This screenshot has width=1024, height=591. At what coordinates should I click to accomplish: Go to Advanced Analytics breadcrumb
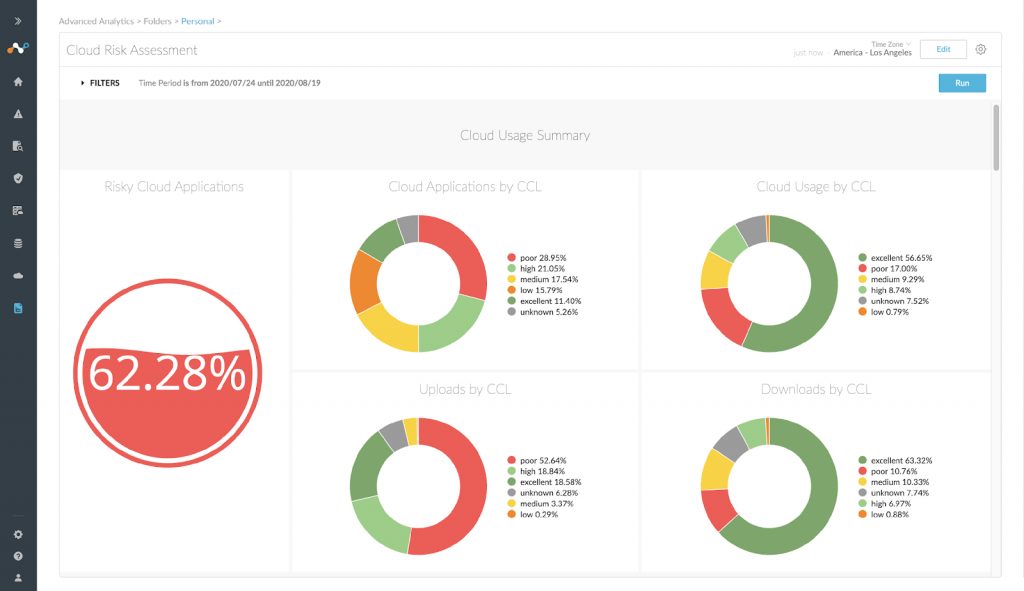click(x=96, y=21)
